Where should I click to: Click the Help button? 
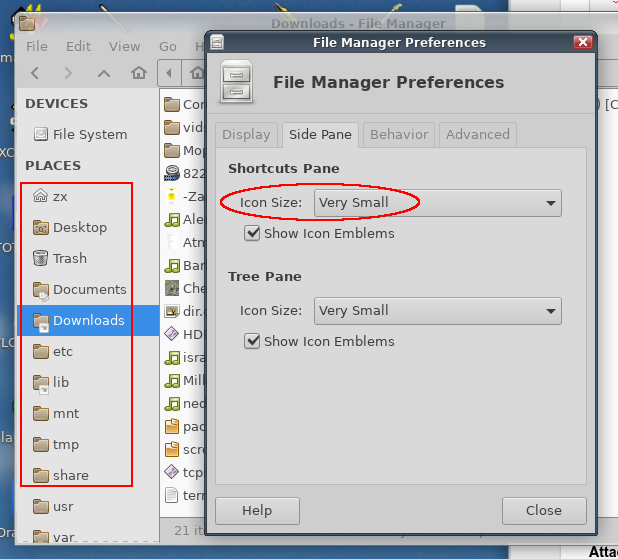click(257, 510)
